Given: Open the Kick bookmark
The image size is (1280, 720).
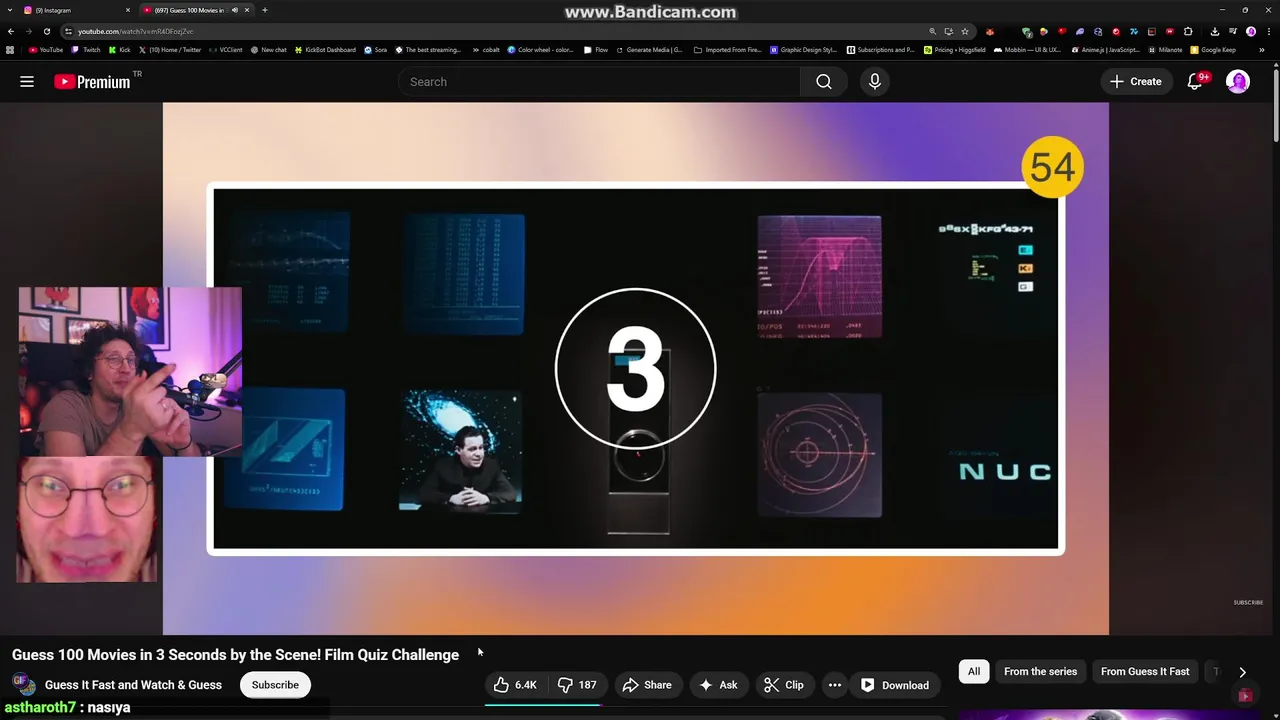Looking at the screenshot, I should click(x=120, y=50).
